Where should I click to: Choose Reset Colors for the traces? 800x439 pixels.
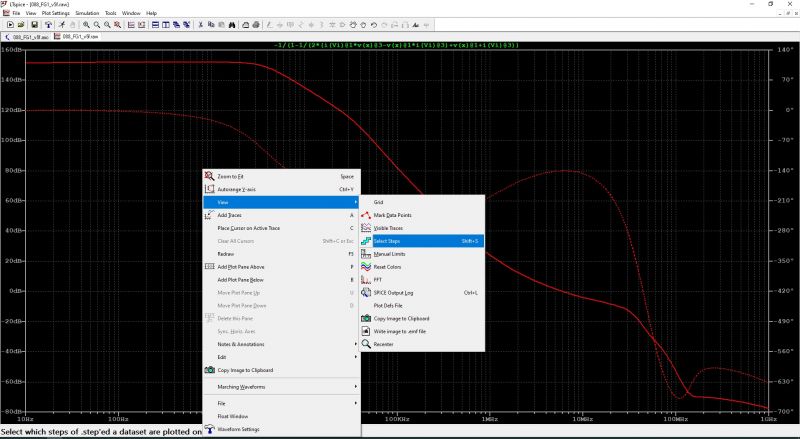[387, 267]
